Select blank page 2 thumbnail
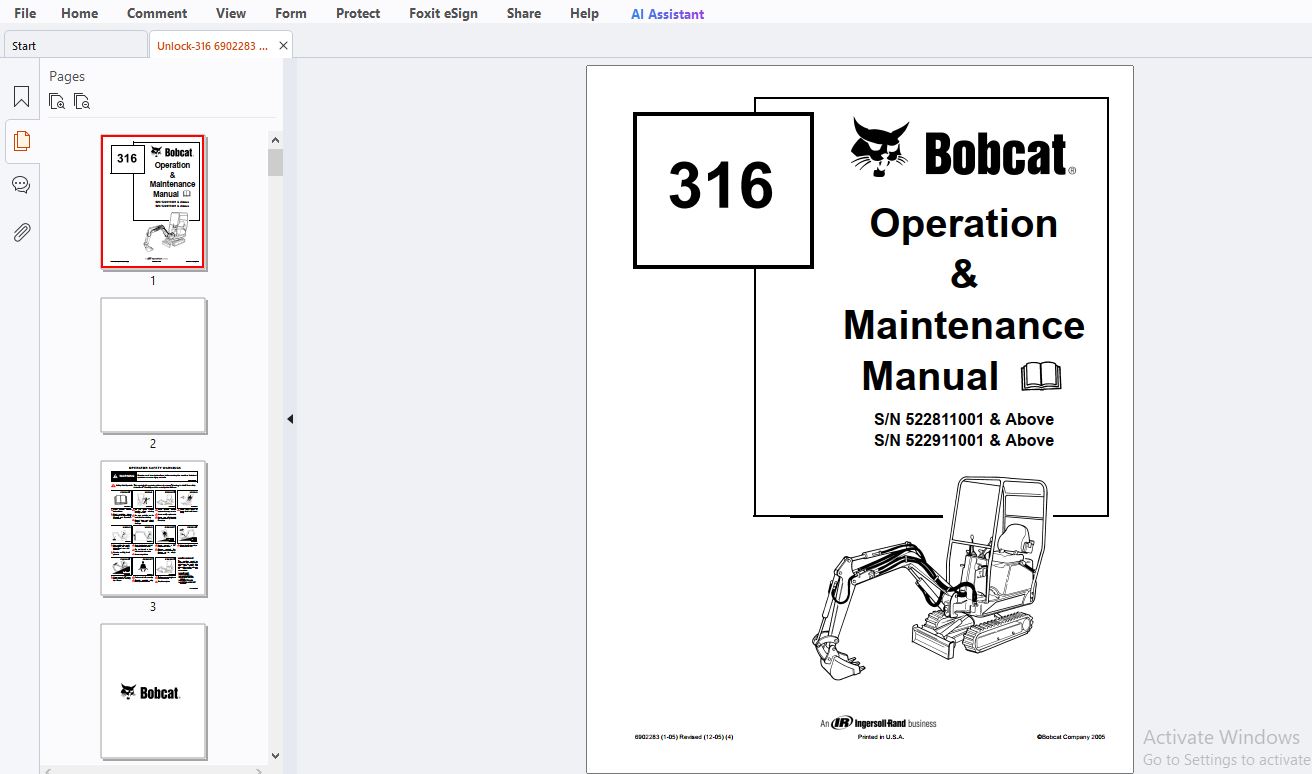 tap(153, 366)
